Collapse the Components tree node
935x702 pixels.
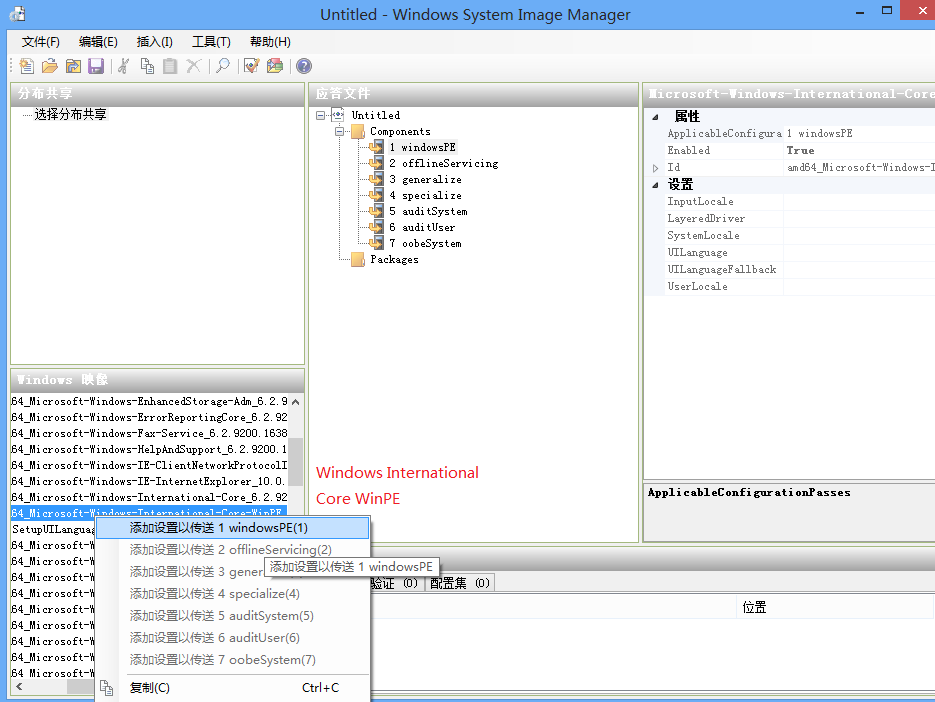pyautogui.click(x=339, y=131)
